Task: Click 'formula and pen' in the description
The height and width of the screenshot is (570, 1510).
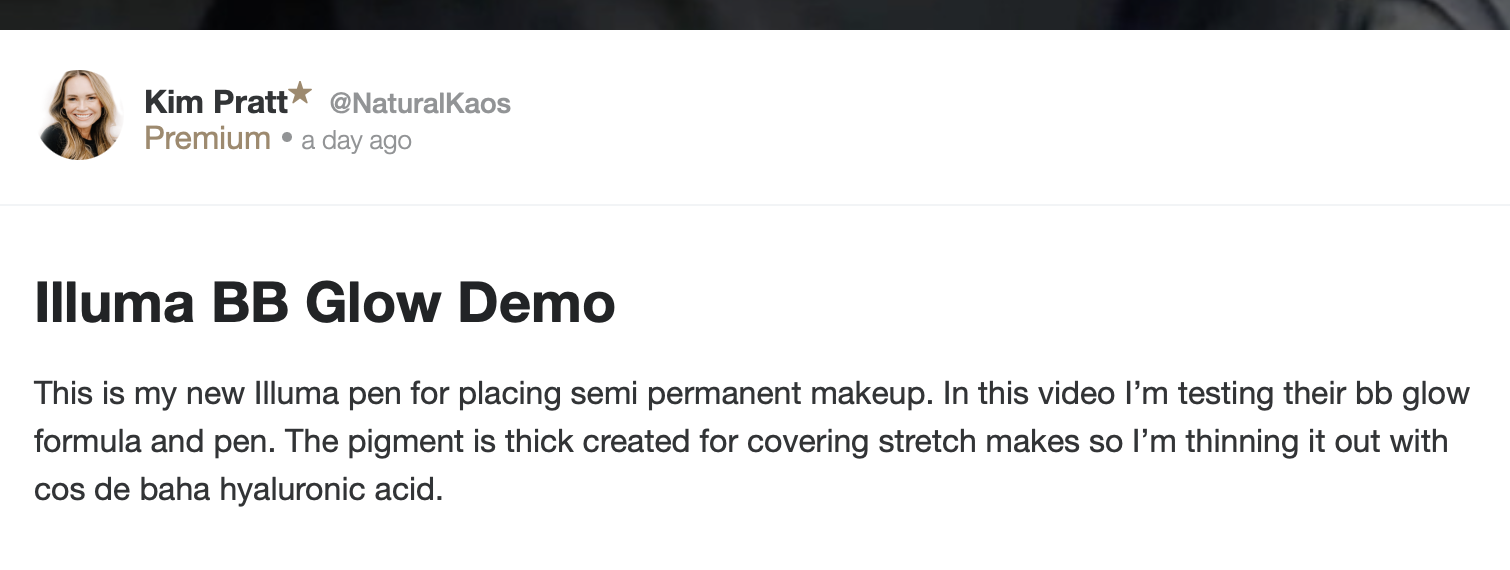Action: [148, 442]
